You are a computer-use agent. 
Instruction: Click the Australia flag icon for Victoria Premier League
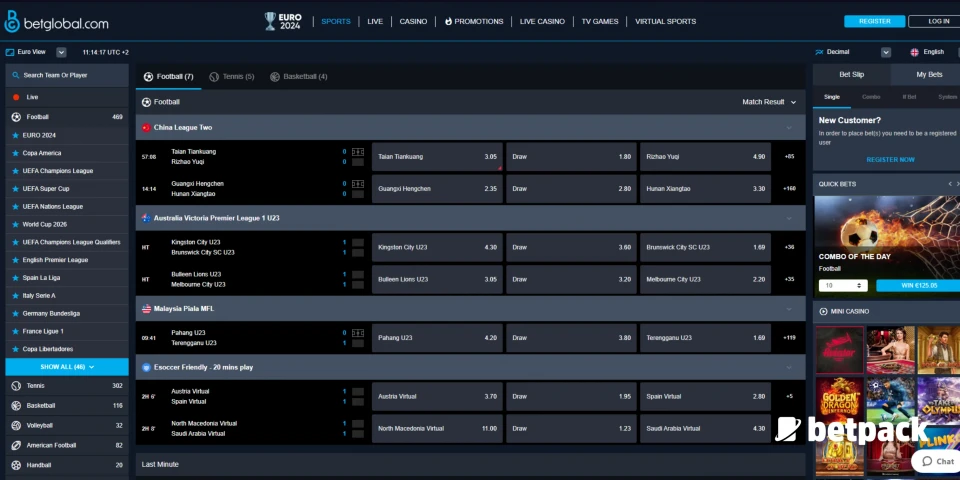tap(146, 218)
